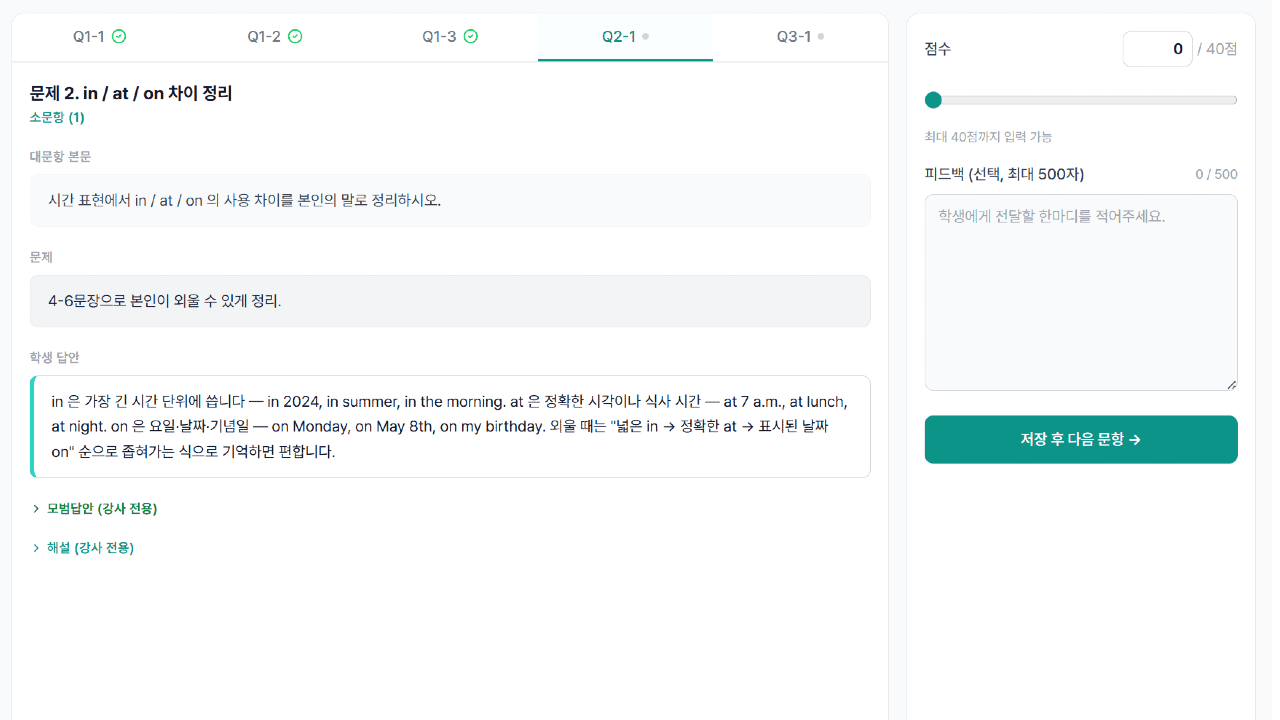Click the heading 문제 2. in / at / on 차이 정리
1280x720 pixels.
click(131, 94)
